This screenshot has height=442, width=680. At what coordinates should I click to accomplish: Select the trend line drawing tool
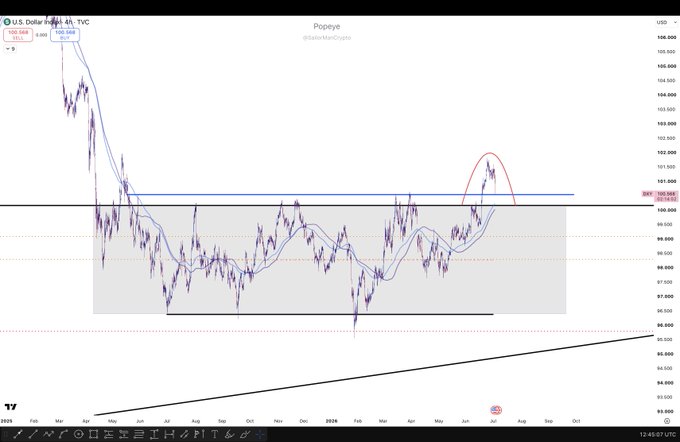pyautogui.click(x=18, y=434)
